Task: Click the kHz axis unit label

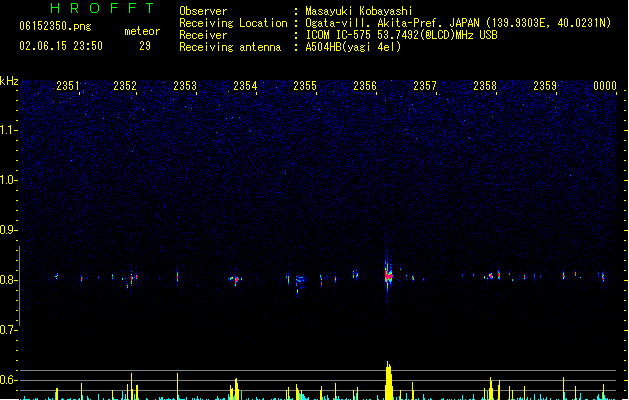Action: (9, 81)
